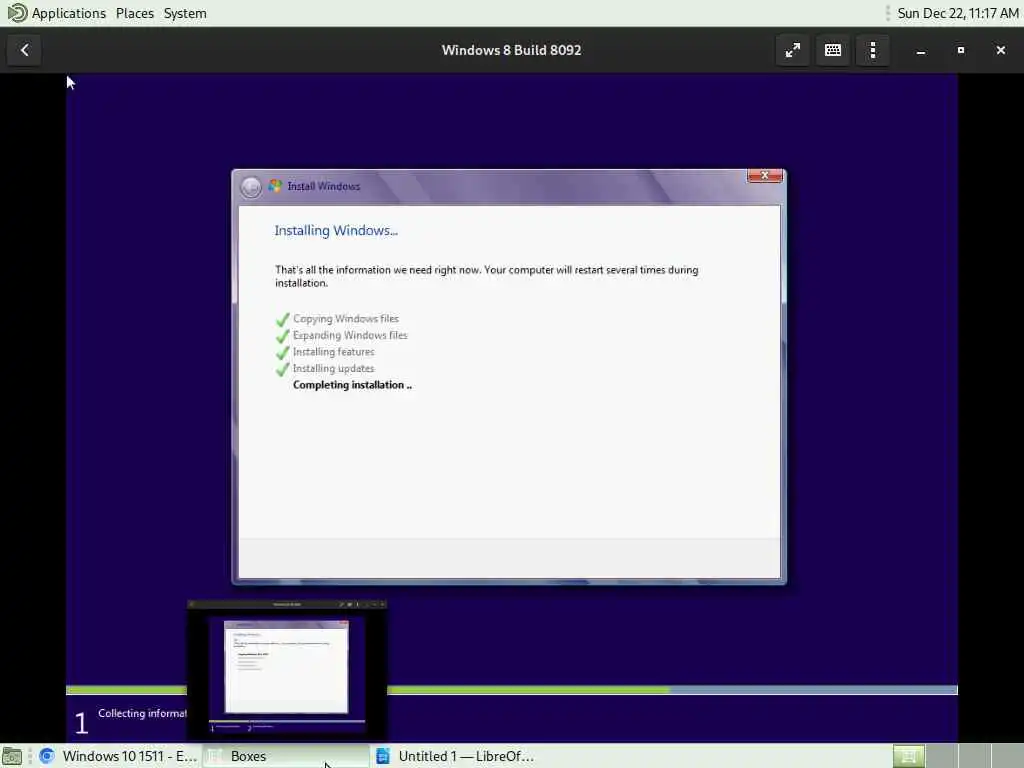Click the Boxes window preview thumbnail
Screen dimensions: 1024x768
coord(287,669)
